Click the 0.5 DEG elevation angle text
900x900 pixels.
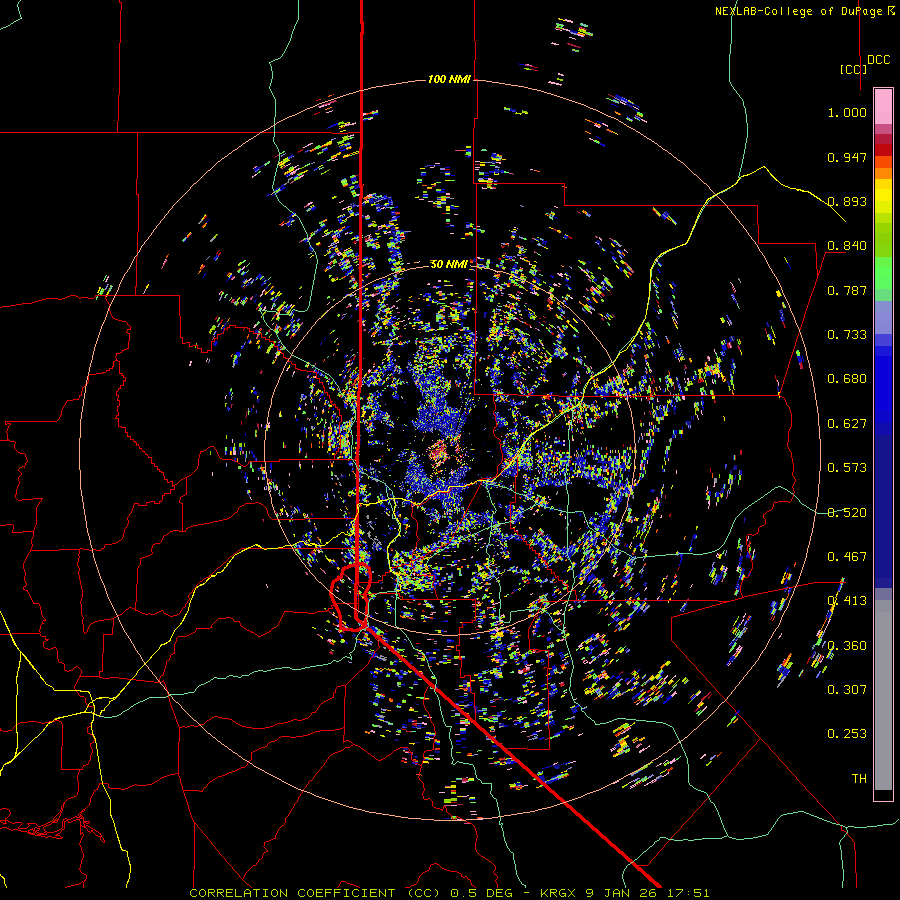coord(481,893)
